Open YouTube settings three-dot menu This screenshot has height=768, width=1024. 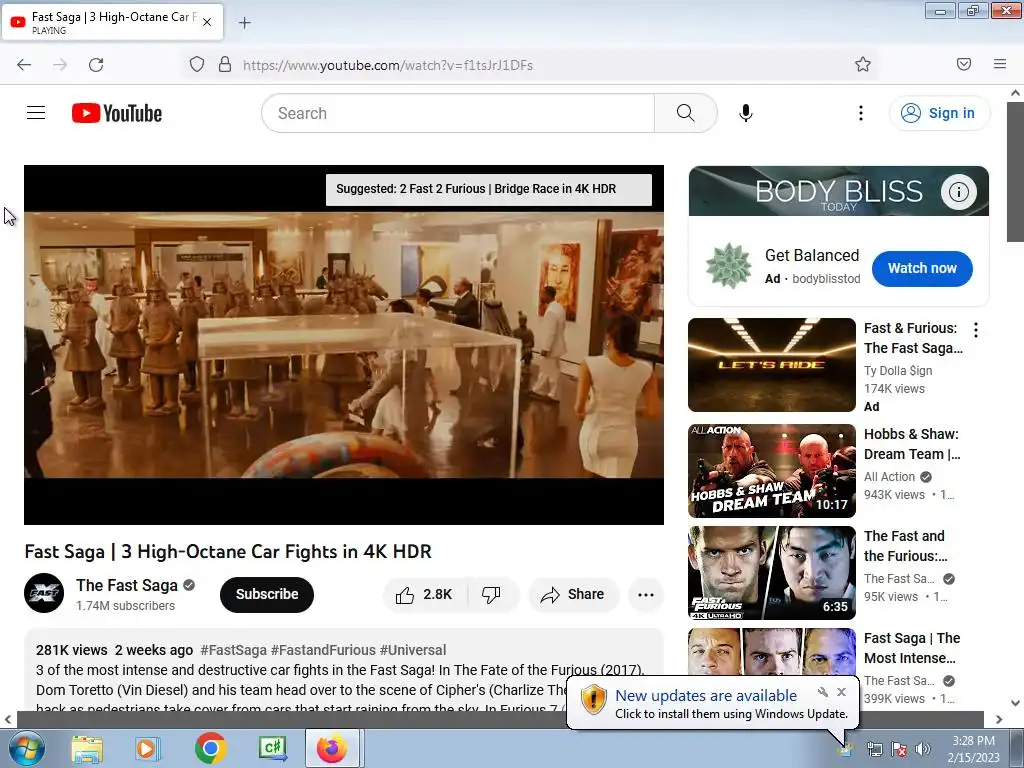pyautogui.click(x=861, y=113)
